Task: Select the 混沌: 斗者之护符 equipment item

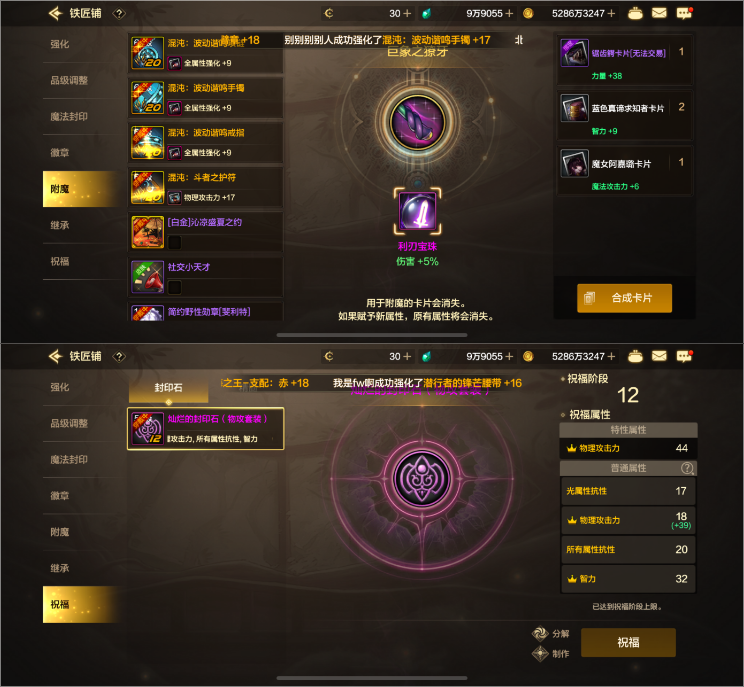Action: point(205,187)
